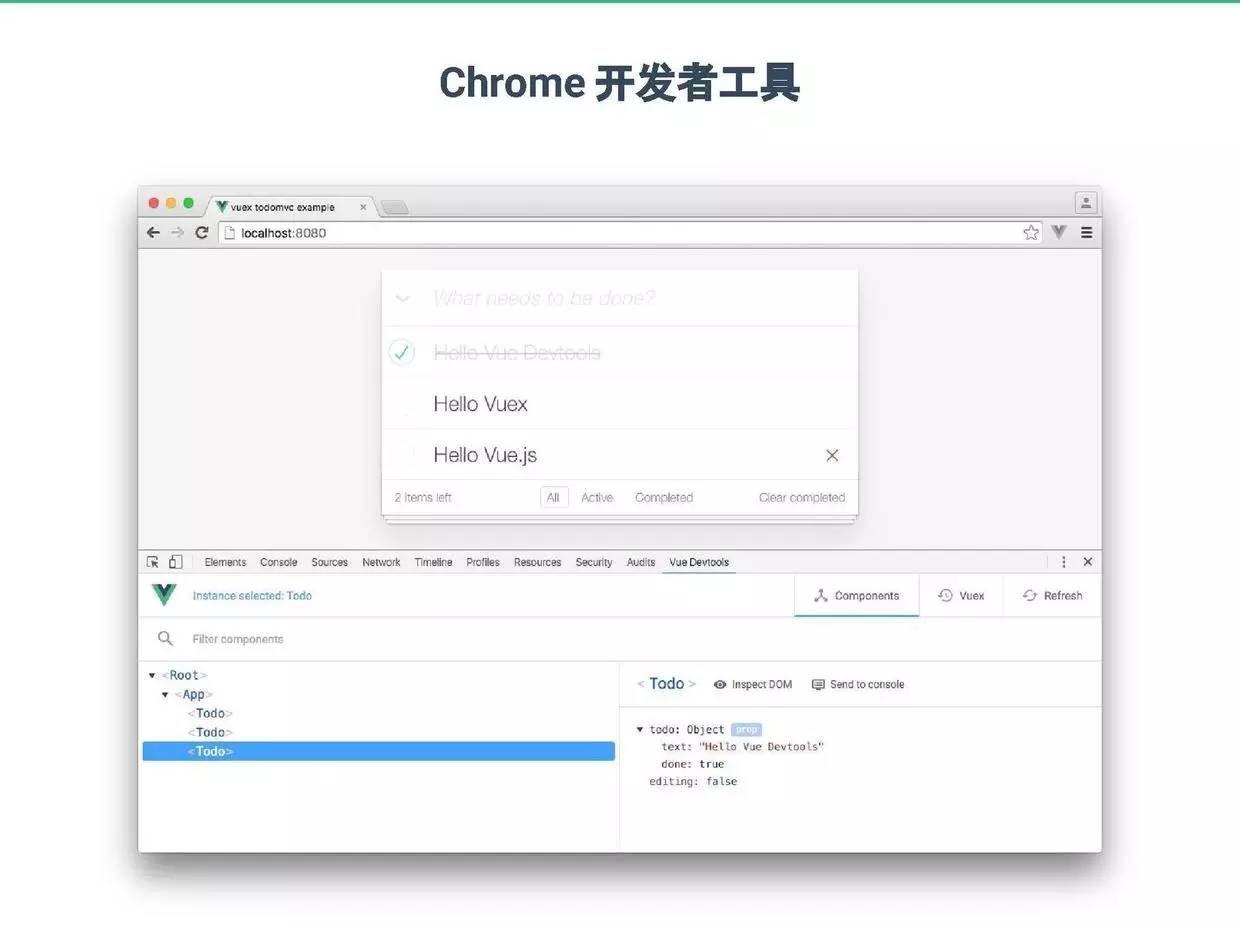Collapse the App component node

[165, 694]
